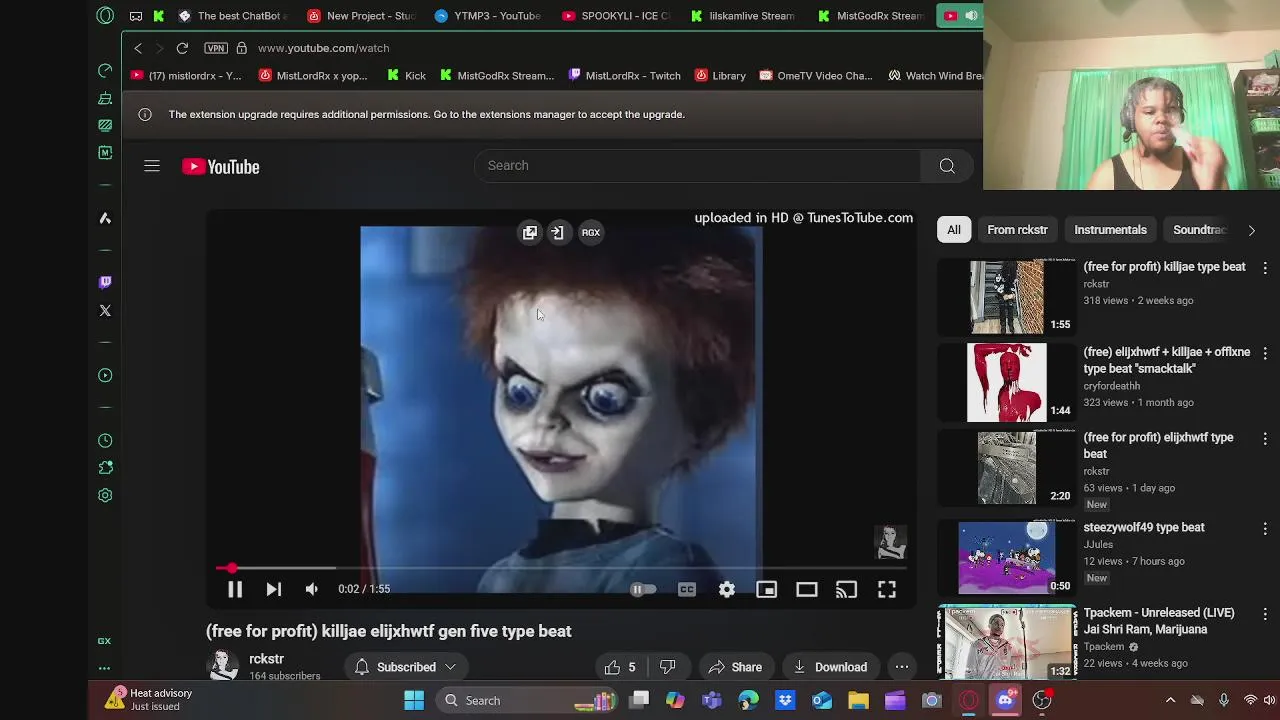Open options for Tpackem Unreleased video

point(1265,614)
